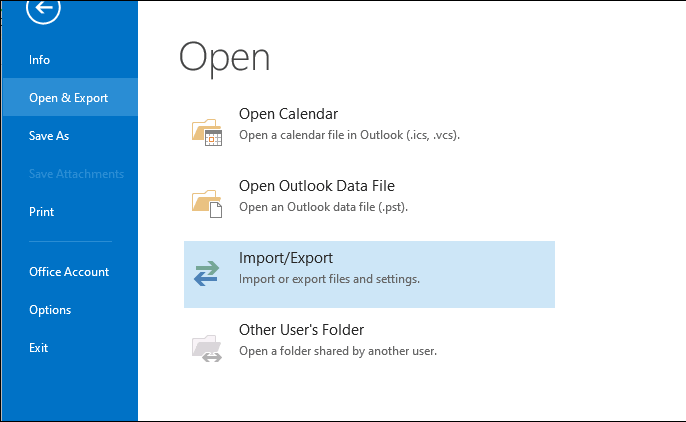Choose Save As from the sidebar
686x422 pixels.
tap(49, 136)
